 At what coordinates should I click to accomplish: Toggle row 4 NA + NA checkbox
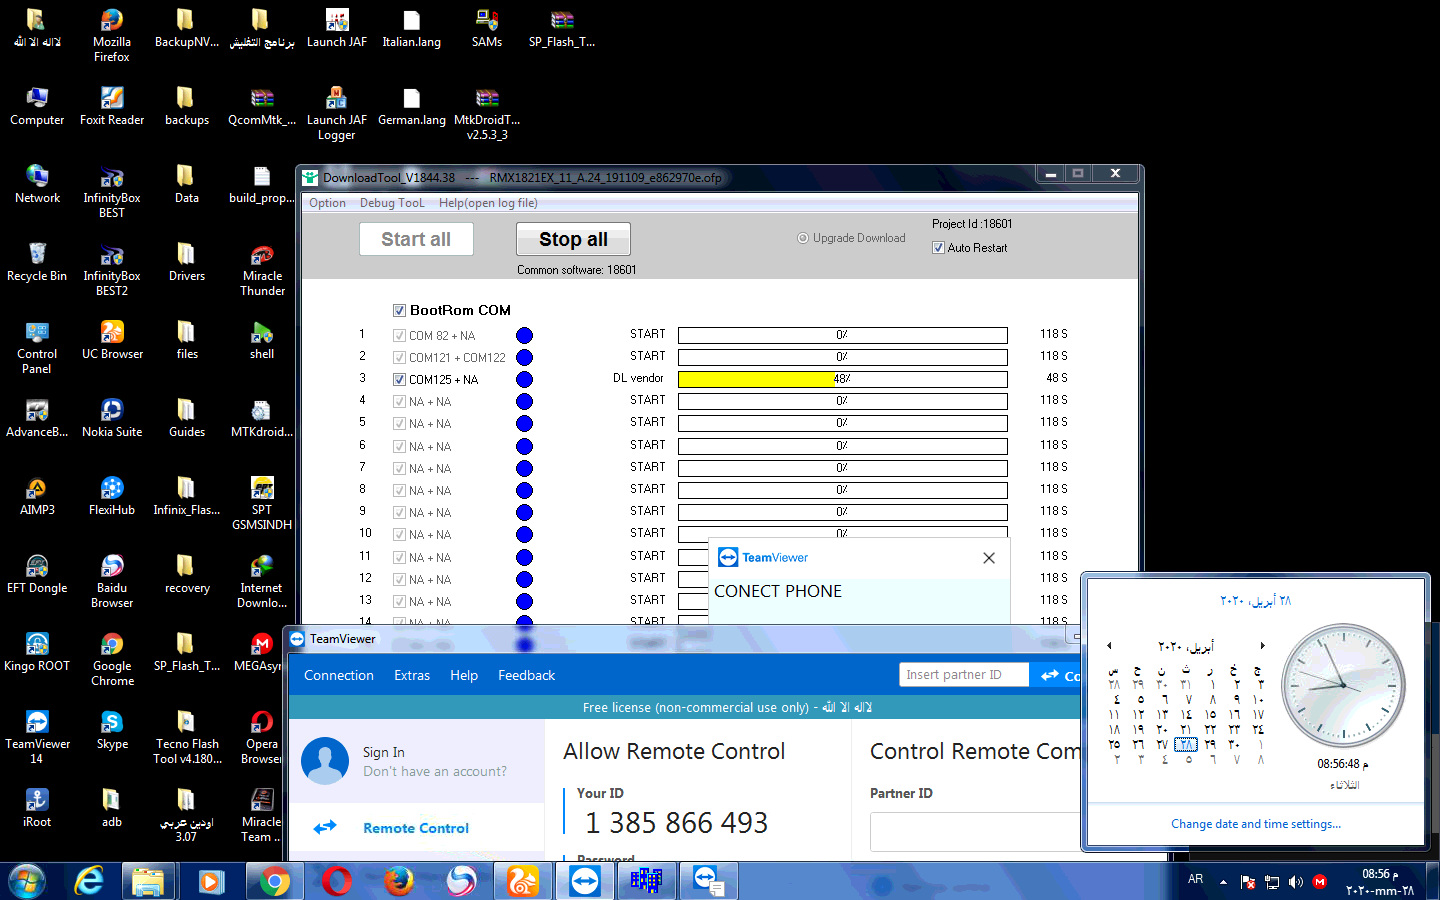tap(399, 401)
